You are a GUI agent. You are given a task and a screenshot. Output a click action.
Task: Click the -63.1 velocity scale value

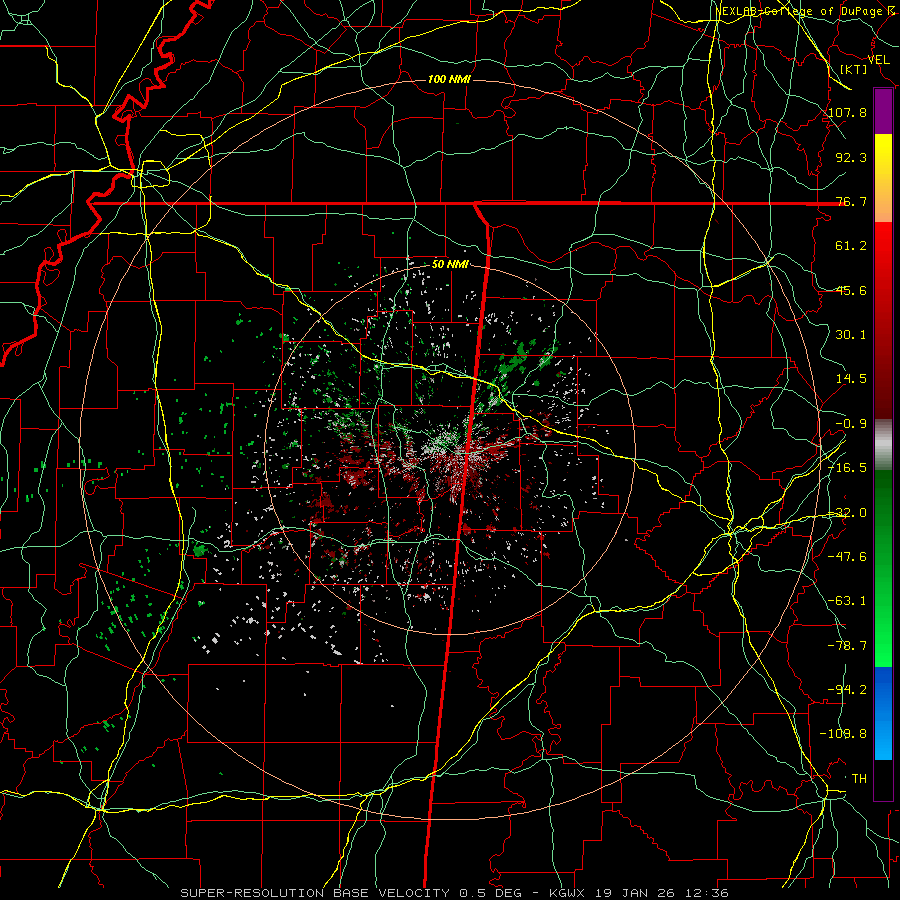(847, 600)
